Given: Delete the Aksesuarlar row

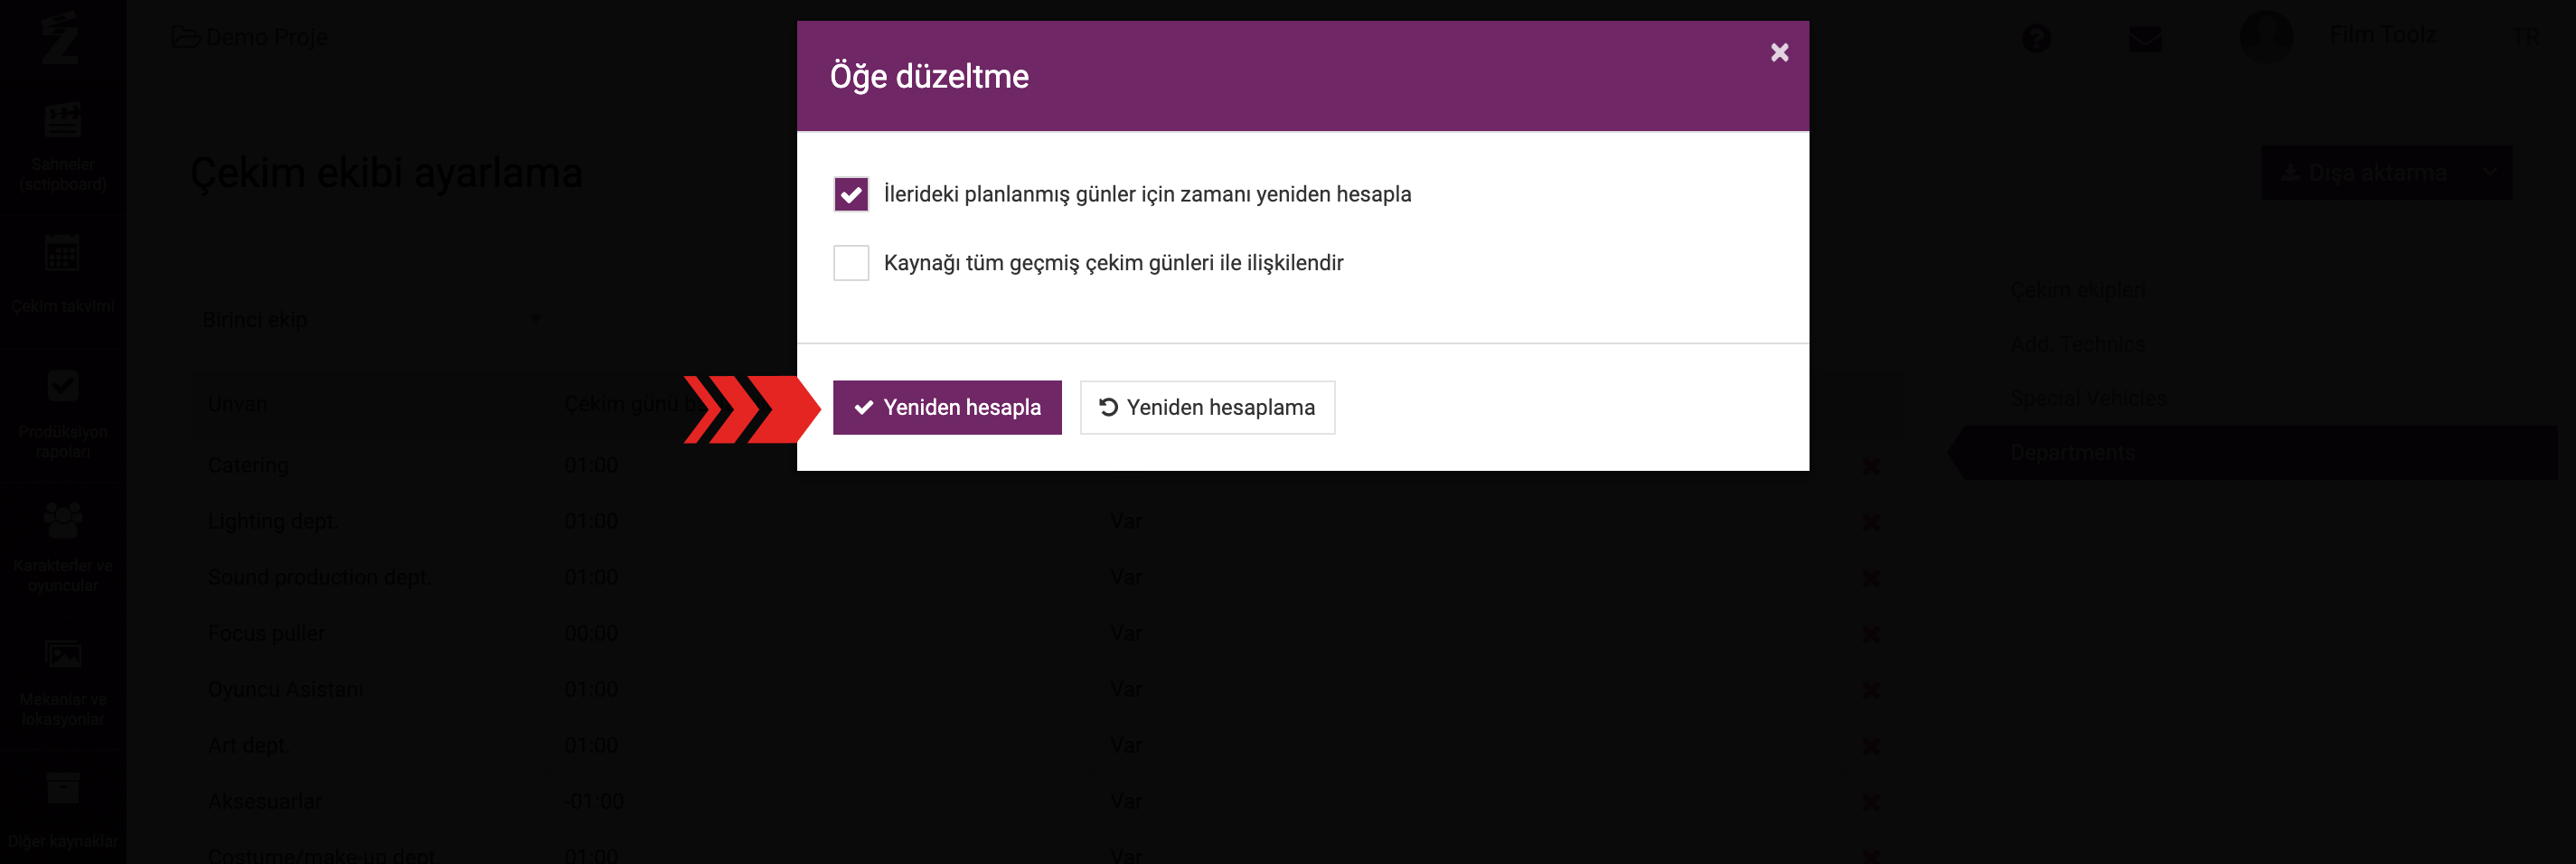Looking at the screenshot, I should 1870,803.
